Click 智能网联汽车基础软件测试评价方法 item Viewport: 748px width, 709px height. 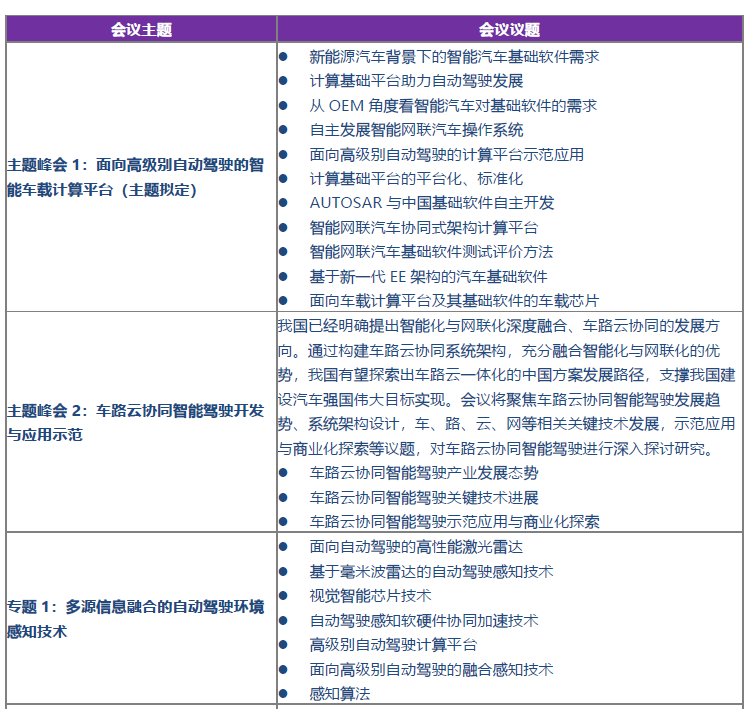pyautogui.click(x=431, y=252)
